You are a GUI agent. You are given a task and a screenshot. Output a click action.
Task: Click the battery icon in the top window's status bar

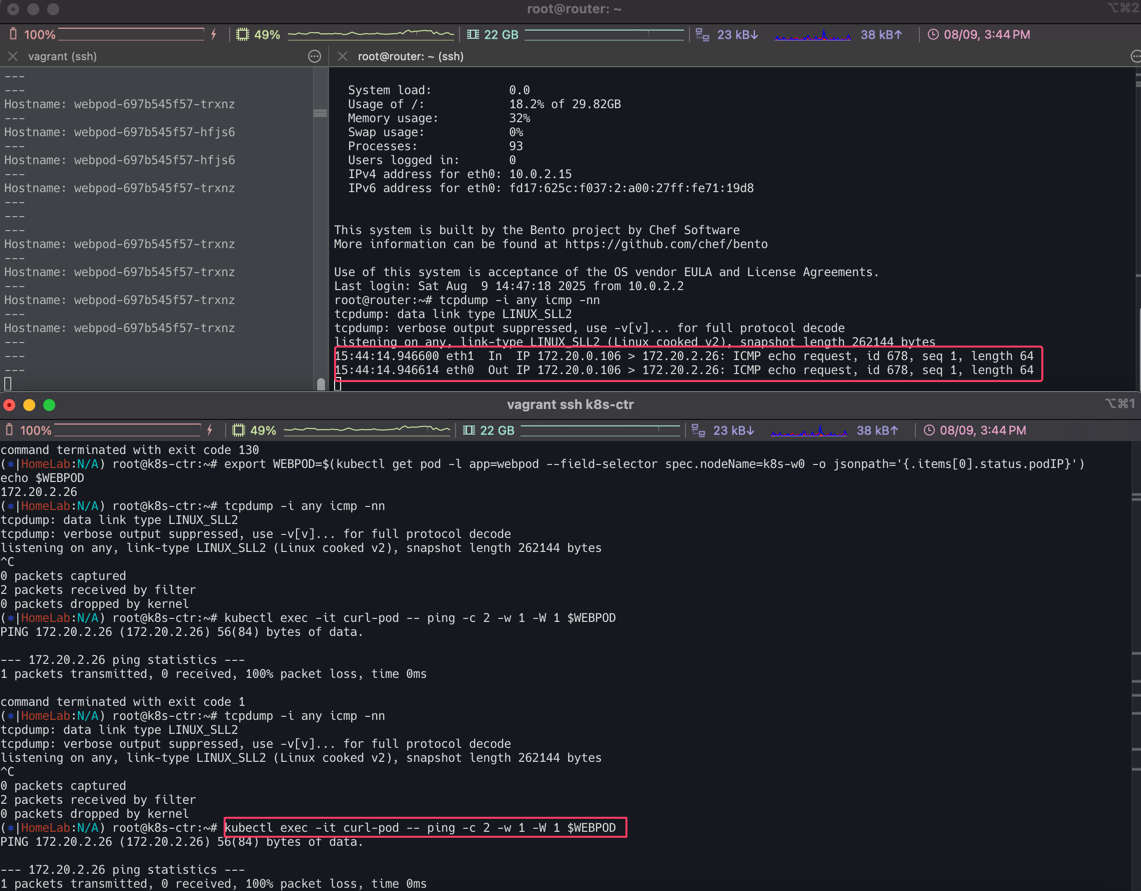pos(13,34)
